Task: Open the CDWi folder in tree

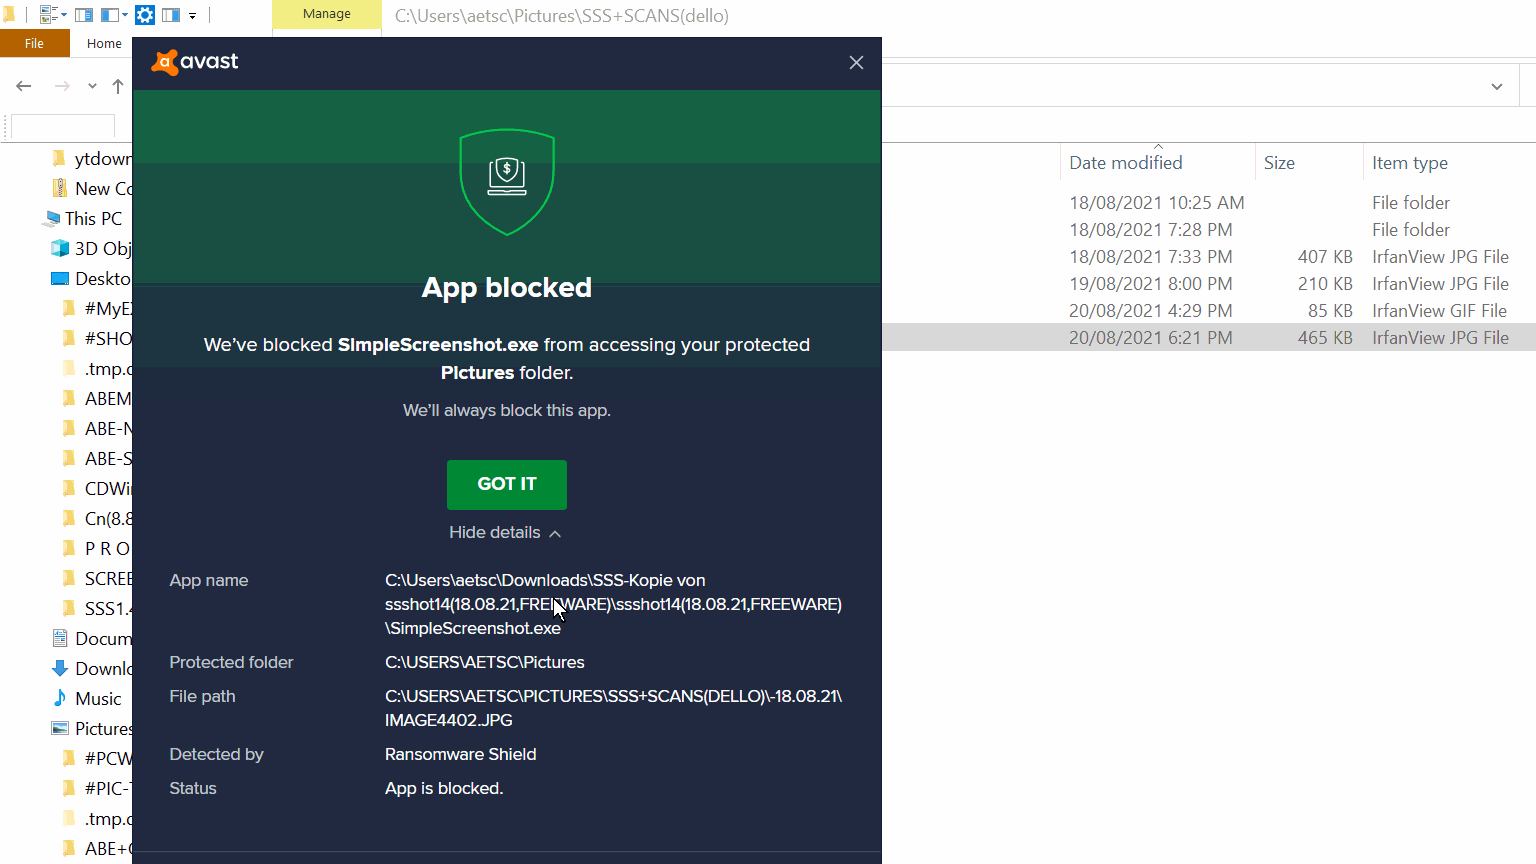Action: coord(96,489)
